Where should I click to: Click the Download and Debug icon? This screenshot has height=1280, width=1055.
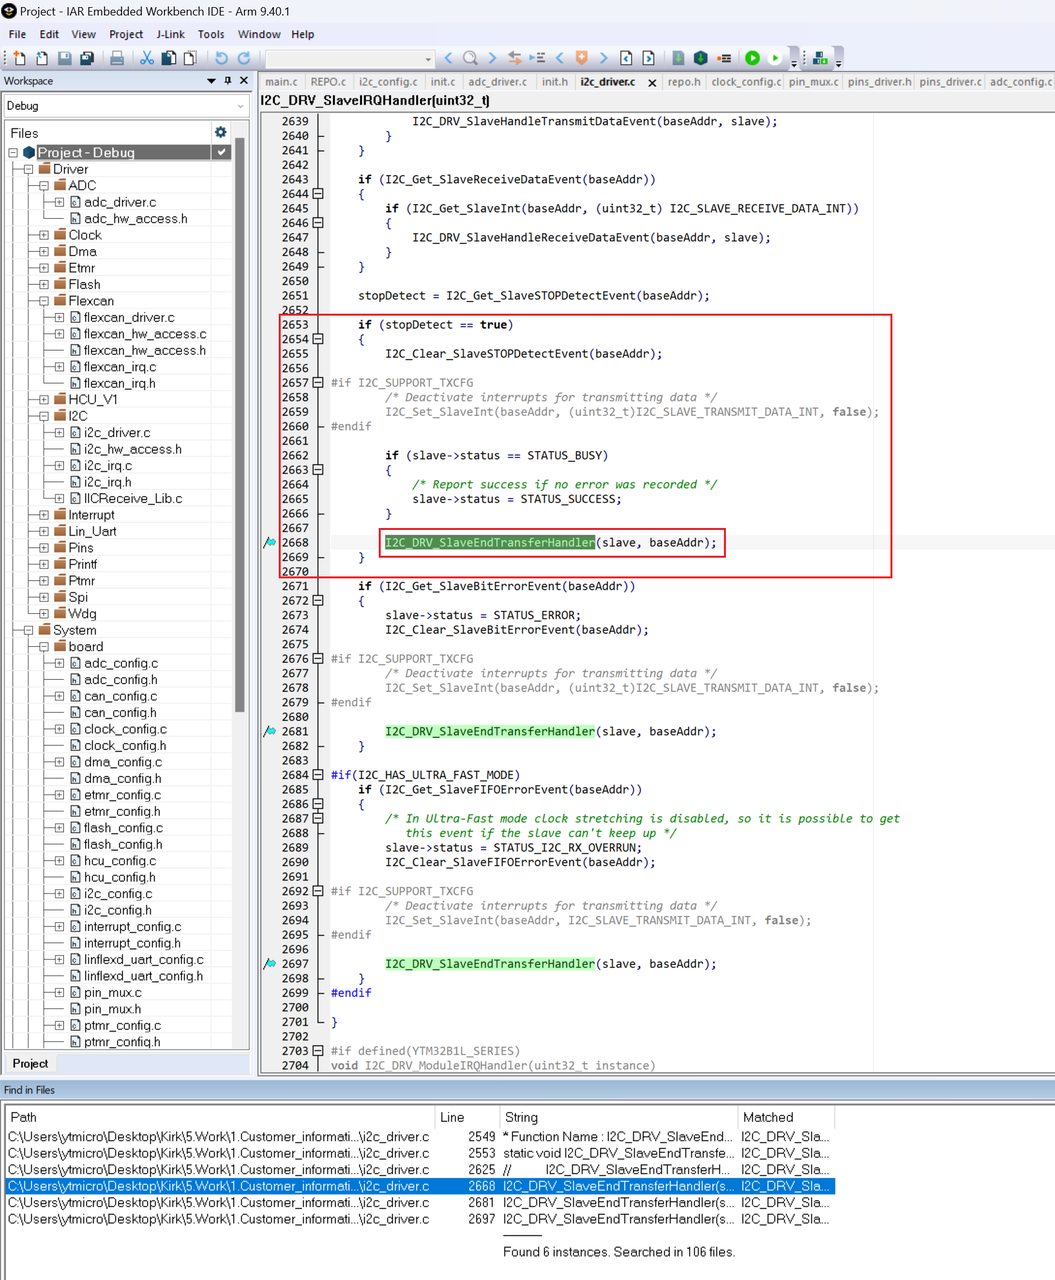coord(752,58)
